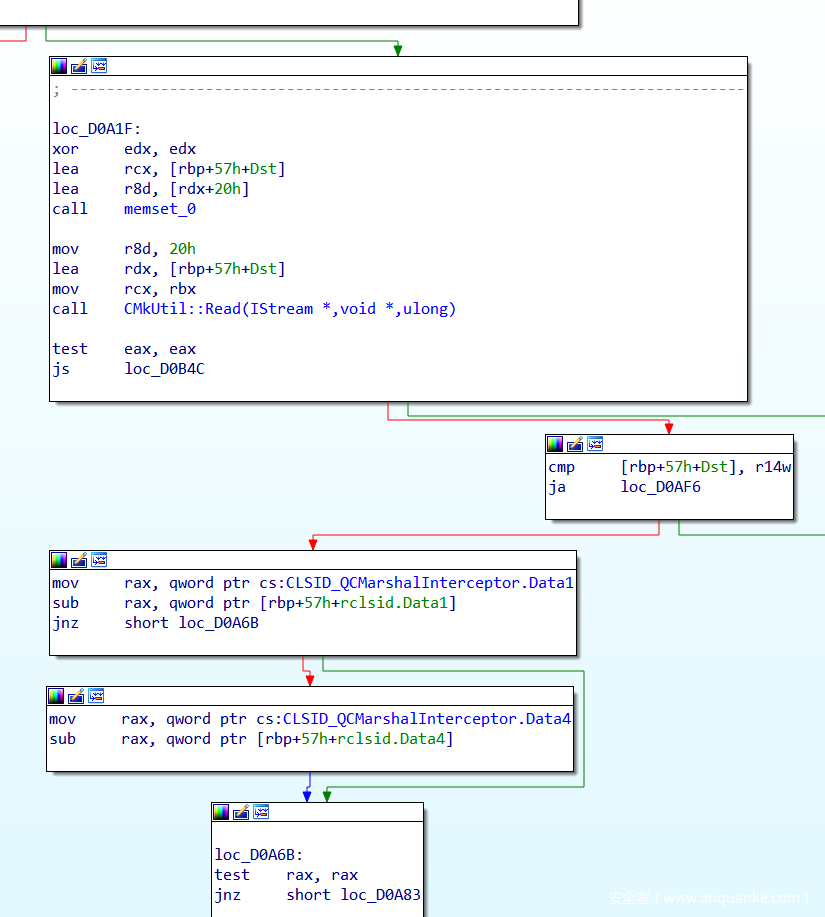Image resolution: width=825 pixels, height=917 pixels.
Task: Click group nodes icon on loc_D0A1F block
Action: point(99,66)
